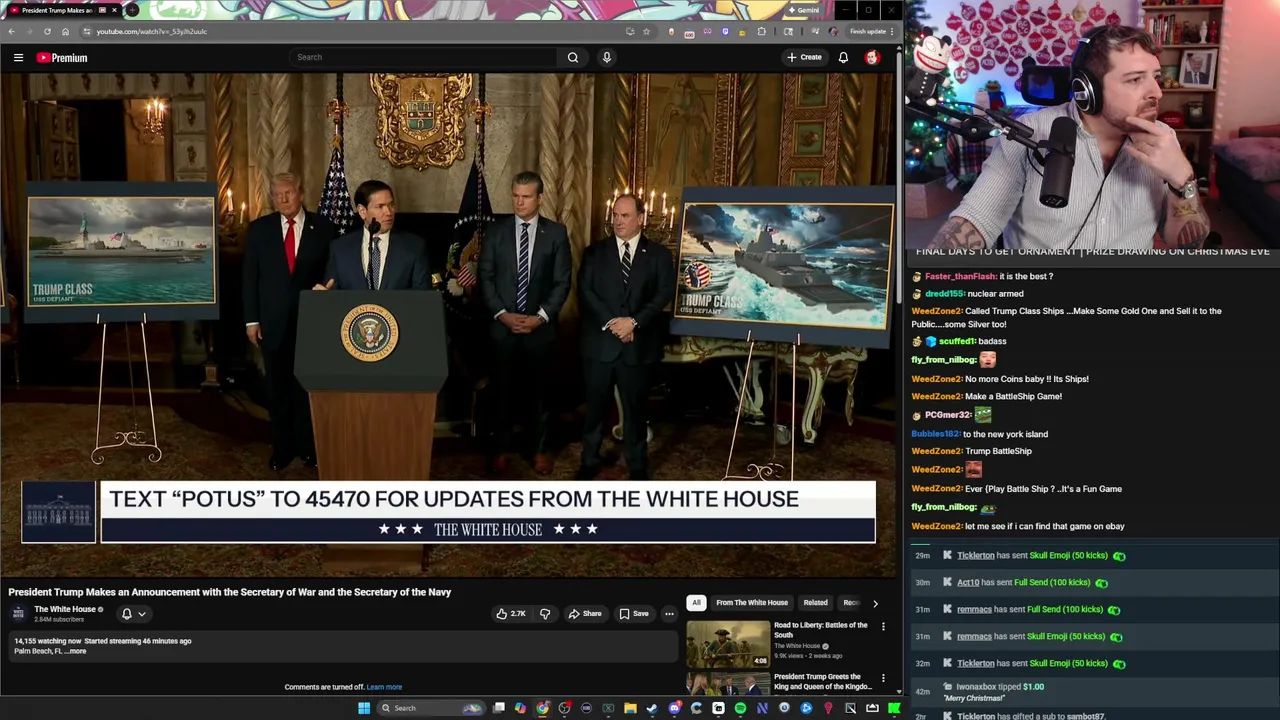This screenshot has width=1280, height=720.
Task: Click the video title text
Action: 229,592
